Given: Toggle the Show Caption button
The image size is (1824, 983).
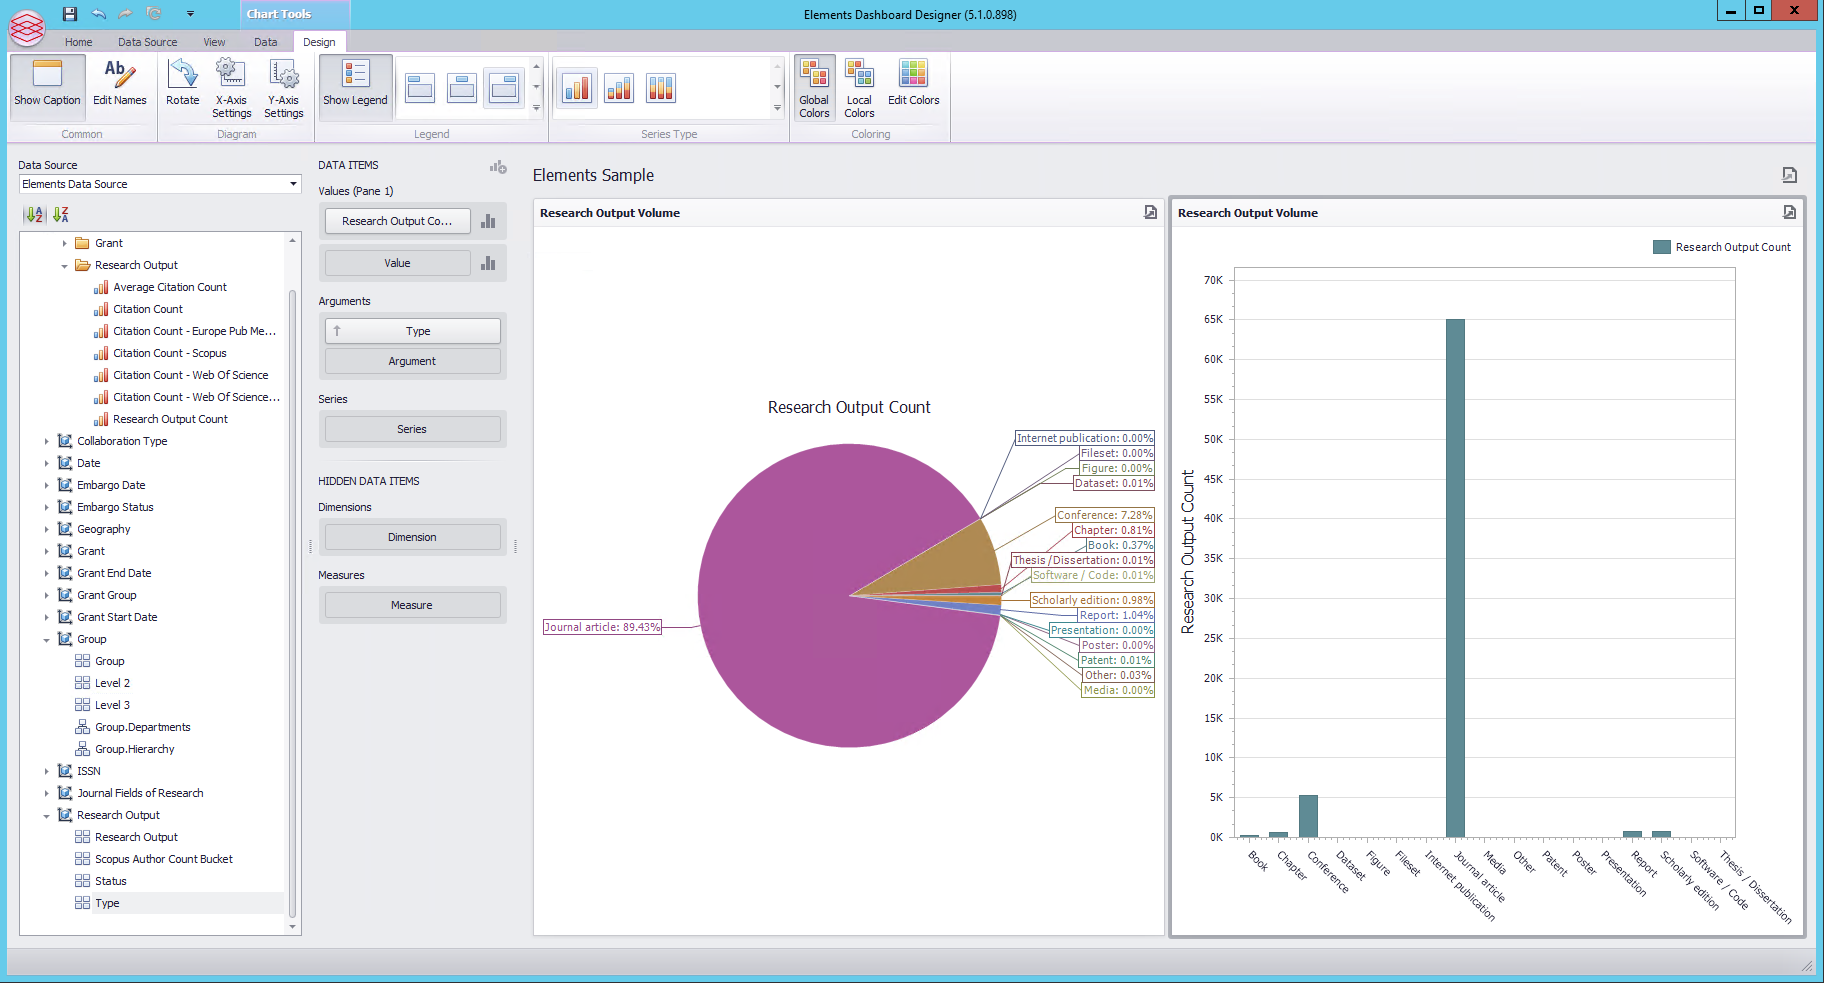Looking at the screenshot, I should (47, 82).
